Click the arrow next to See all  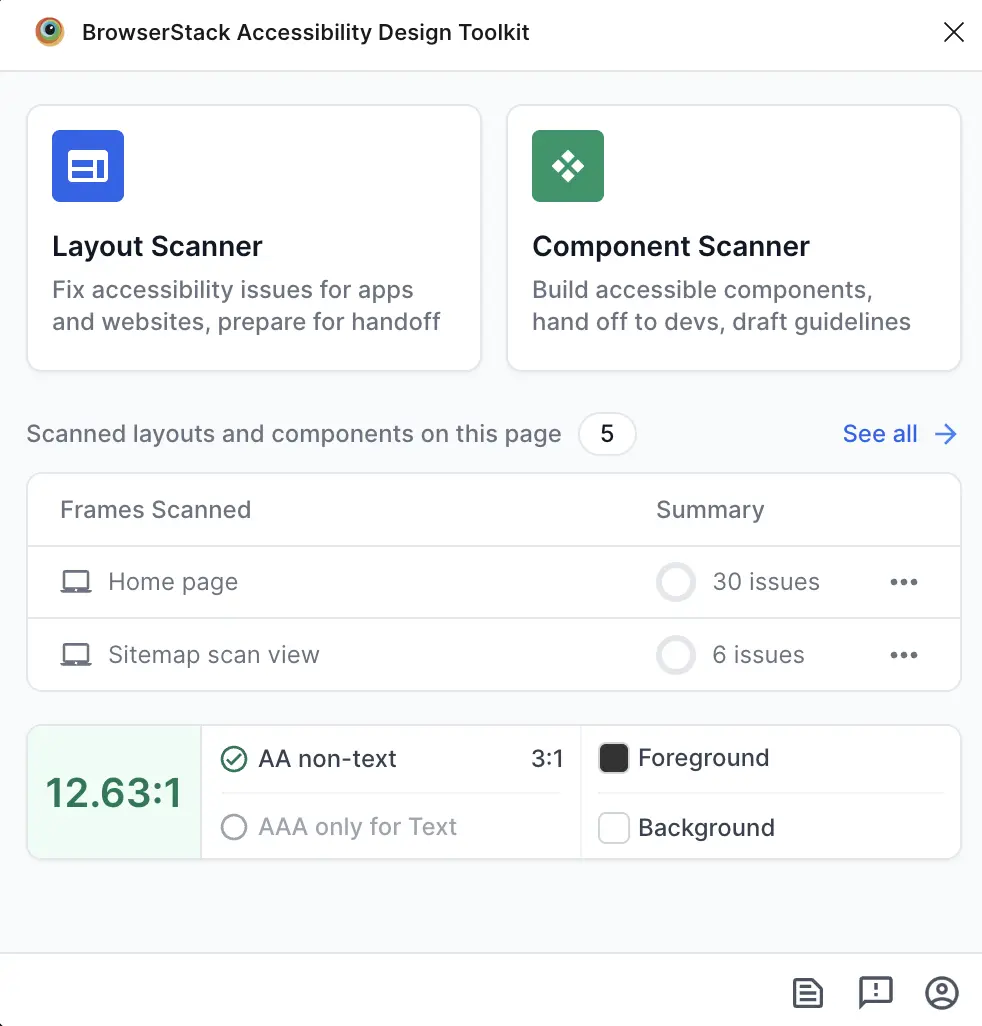point(946,434)
